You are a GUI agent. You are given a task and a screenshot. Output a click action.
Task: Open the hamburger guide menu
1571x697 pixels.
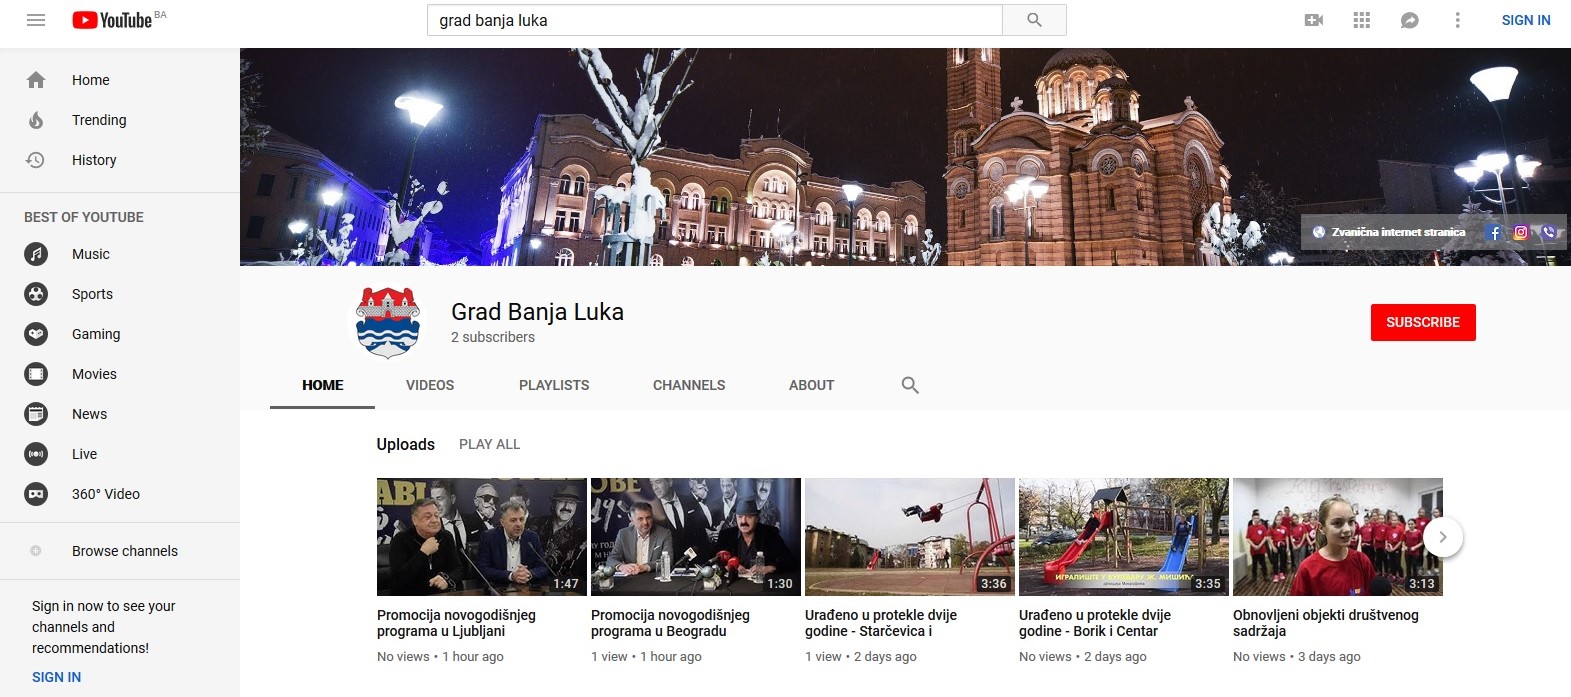(36, 20)
